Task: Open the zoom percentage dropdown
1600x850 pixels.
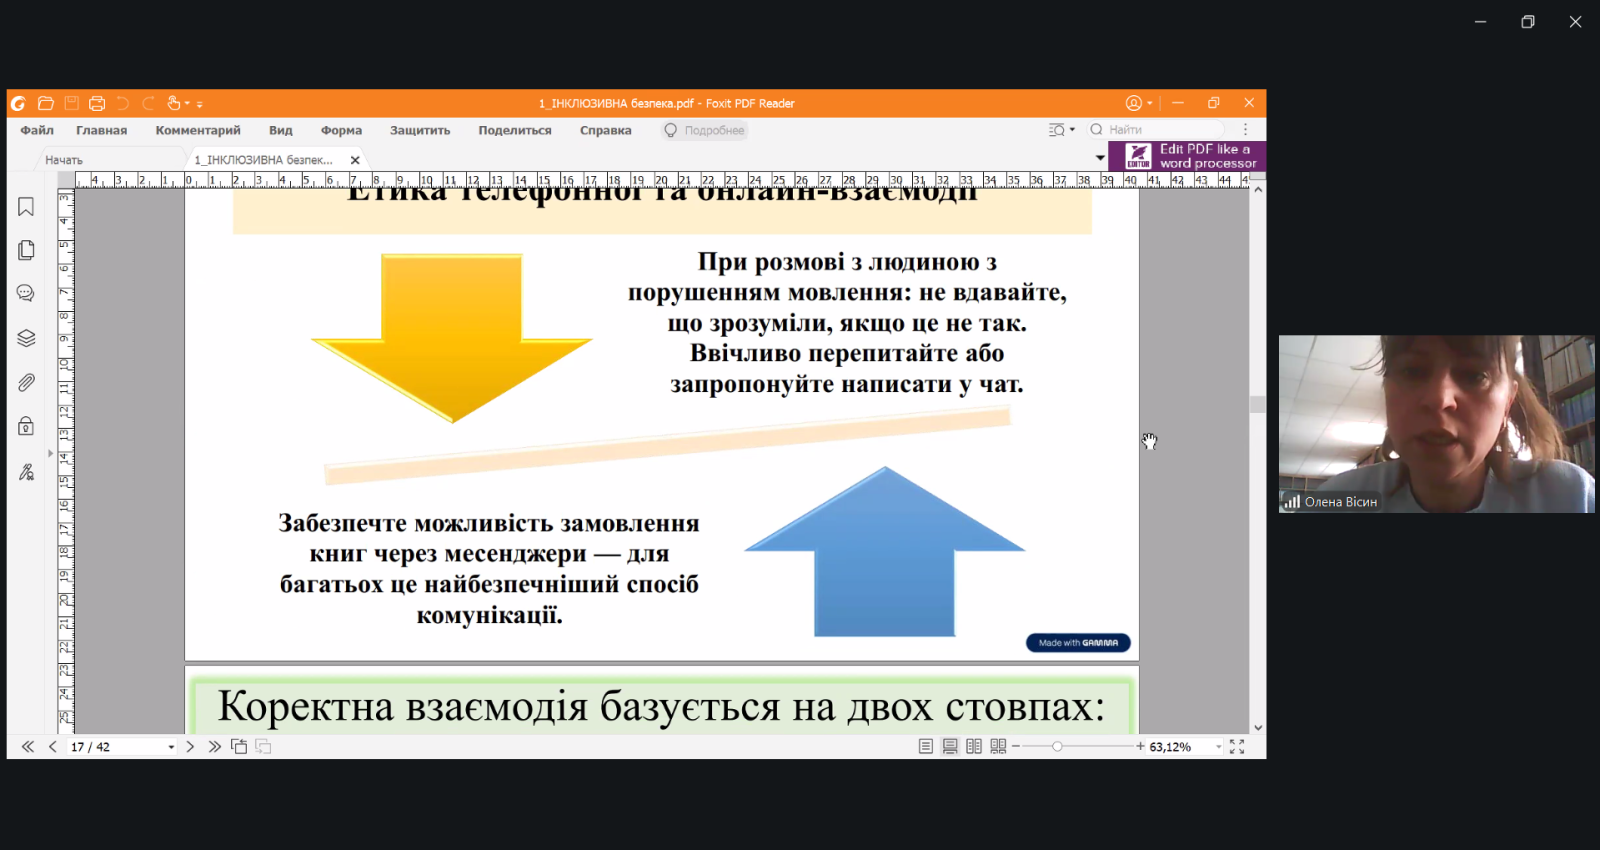Action: tap(1218, 747)
